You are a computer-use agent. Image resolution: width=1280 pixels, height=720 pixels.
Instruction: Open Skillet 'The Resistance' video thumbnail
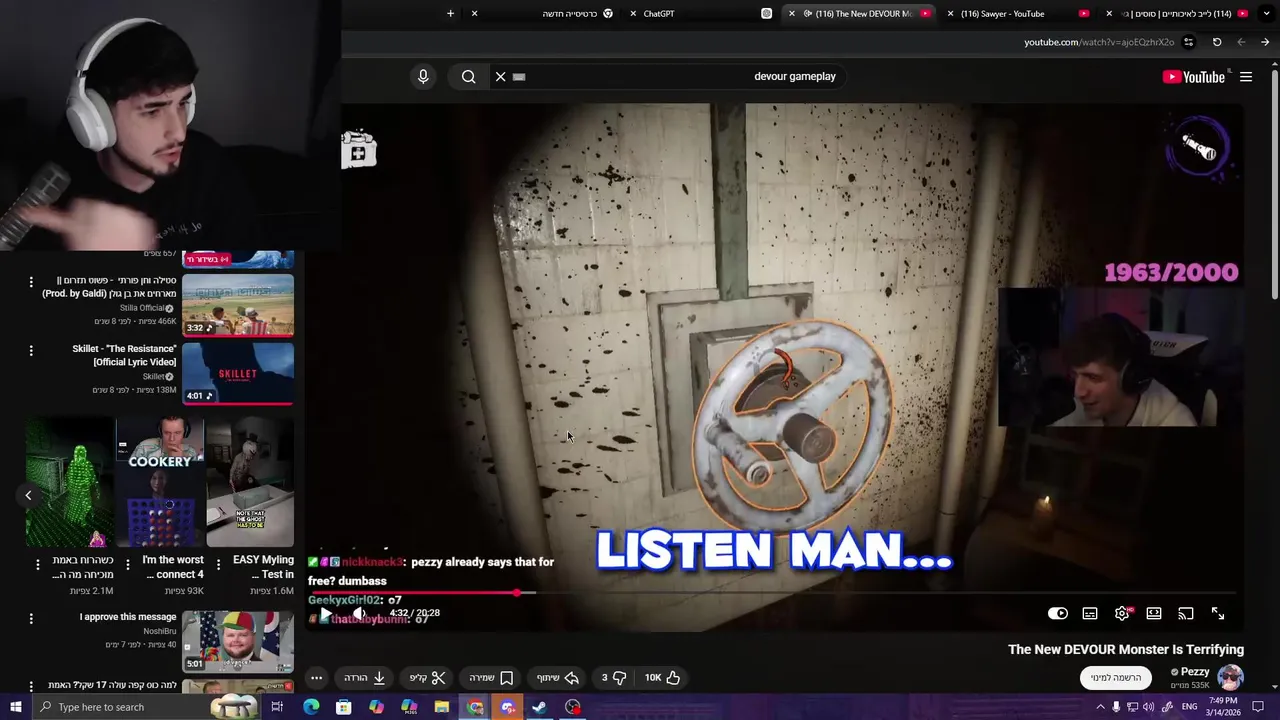click(238, 373)
